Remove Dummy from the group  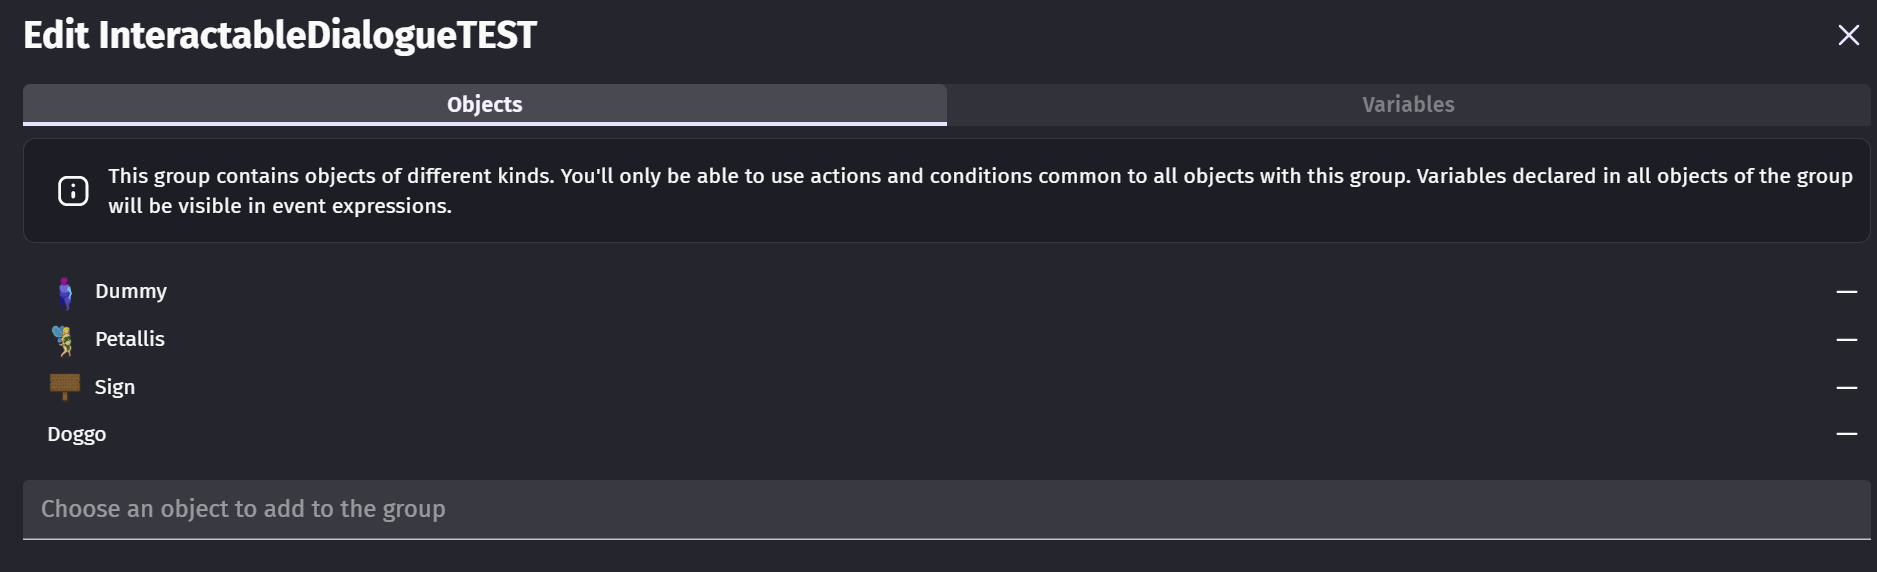pyautogui.click(x=1846, y=292)
